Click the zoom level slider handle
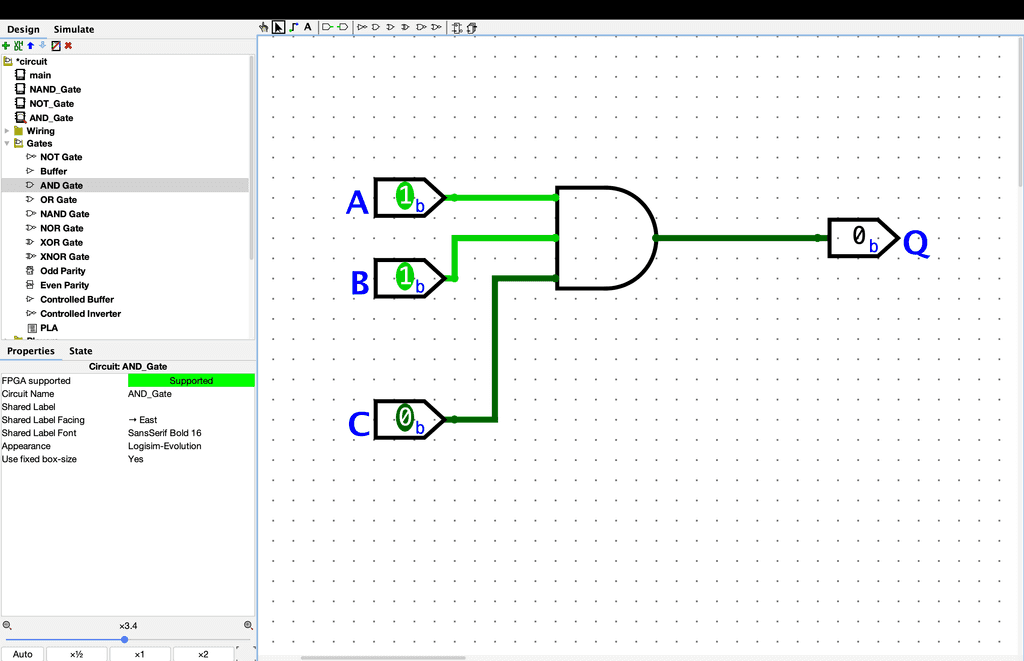The width and height of the screenshot is (1024, 661). click(x=124, y=639)
